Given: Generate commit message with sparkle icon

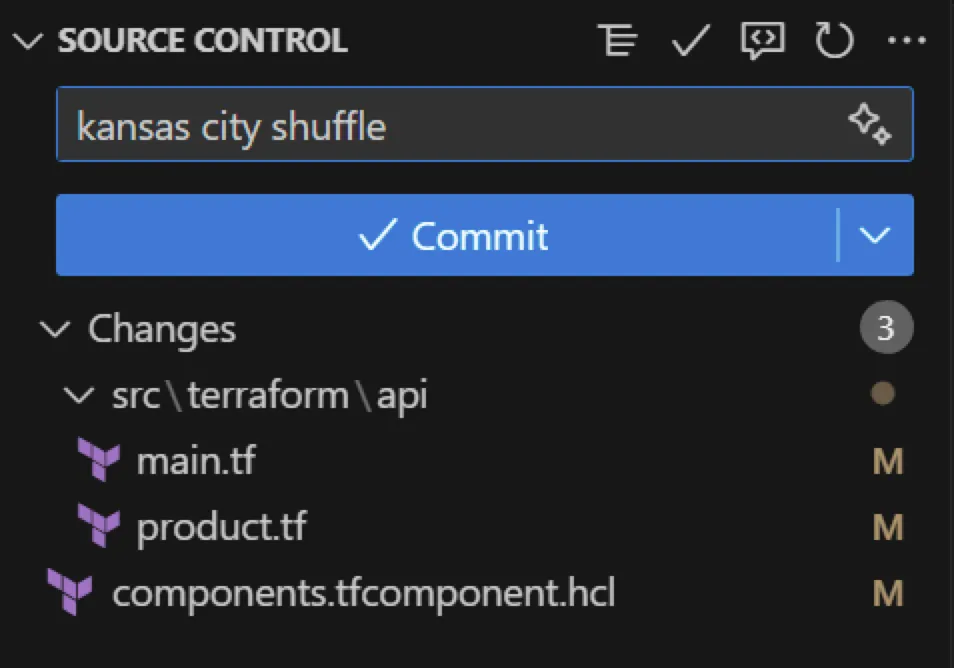Looking at the screenshot, I should (x=869, y=125).
